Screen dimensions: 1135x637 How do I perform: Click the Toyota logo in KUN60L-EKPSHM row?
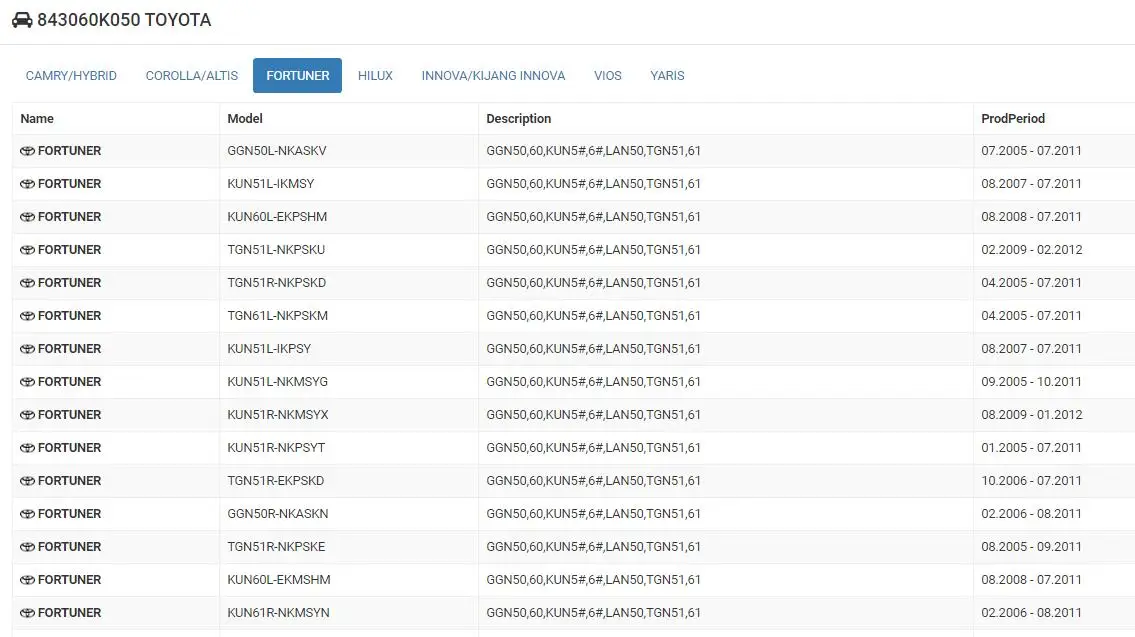[x=28, y=216]
